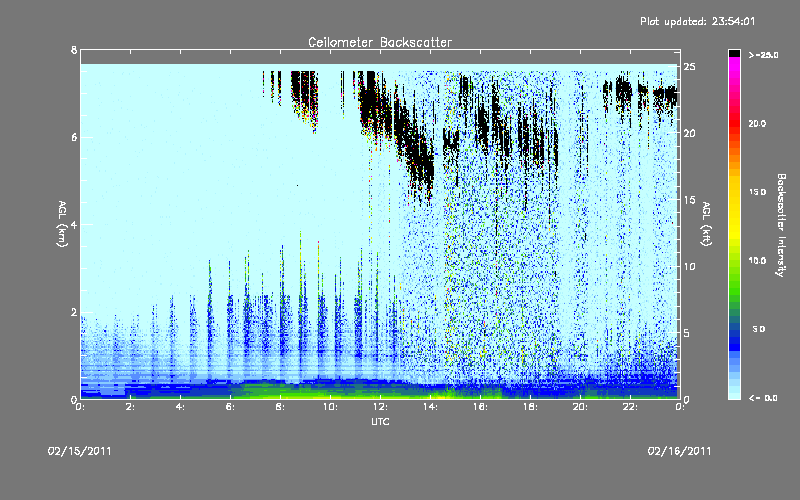Click the "10.0" colorbar value
The height and width of the screenshot is (500, 800).
(757, 261)
